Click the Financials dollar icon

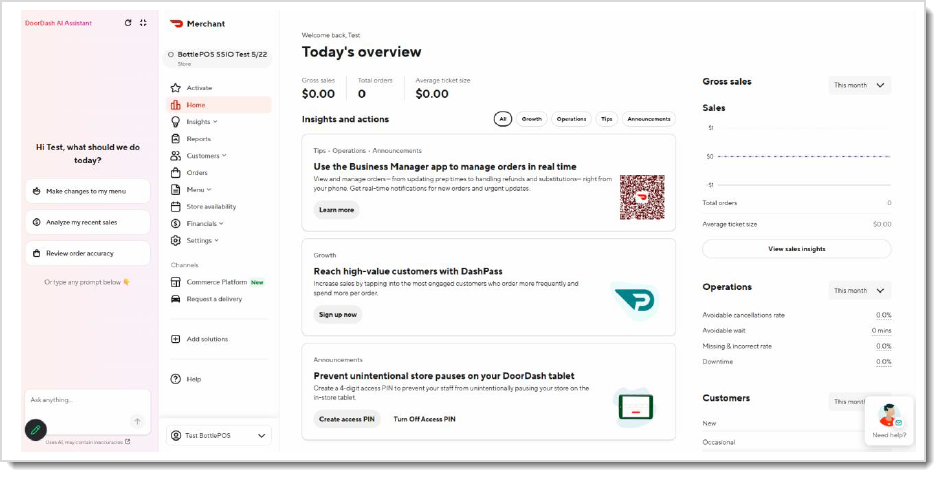[175, 223]
